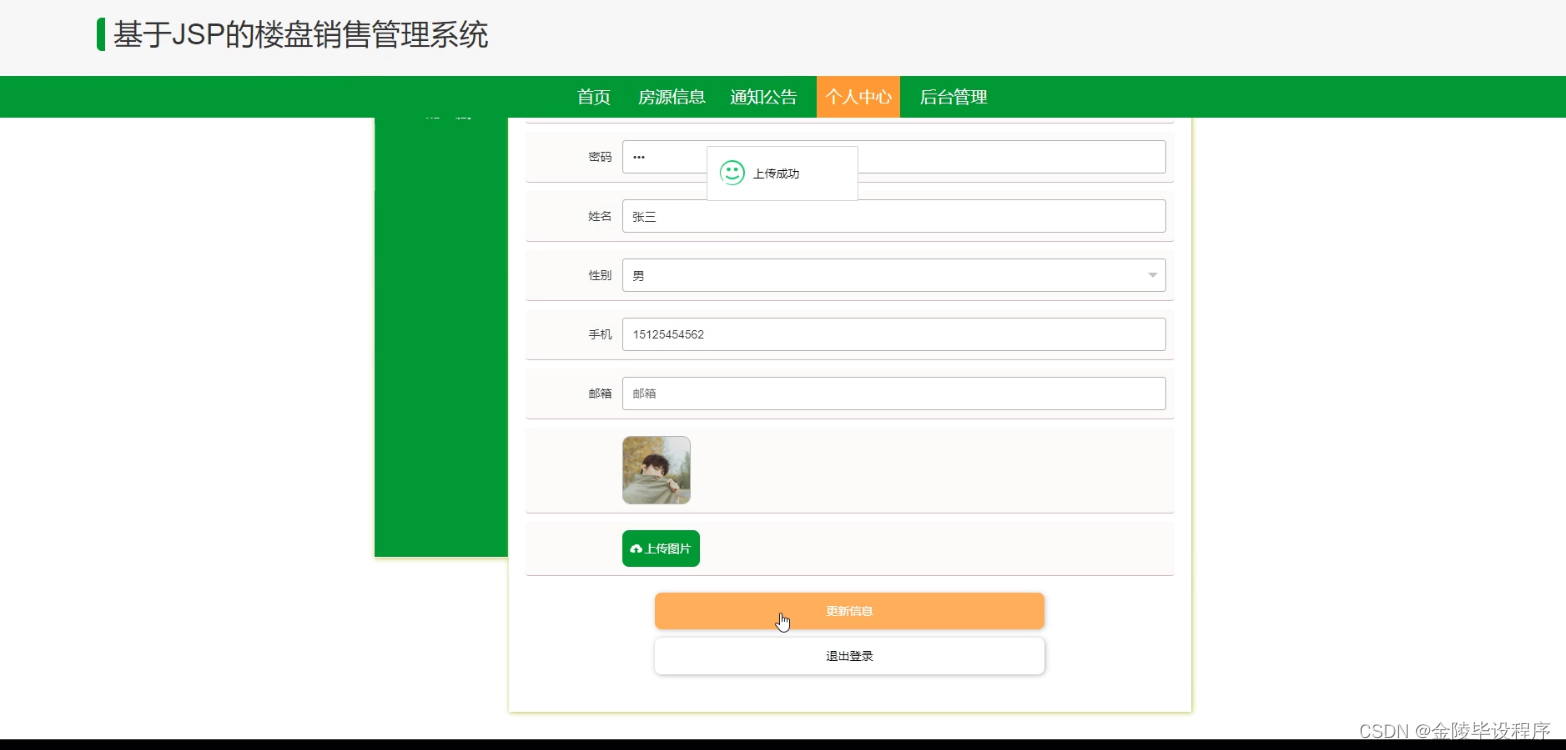Select the gender dropdown arrow icon

(x=1151, y=274)
